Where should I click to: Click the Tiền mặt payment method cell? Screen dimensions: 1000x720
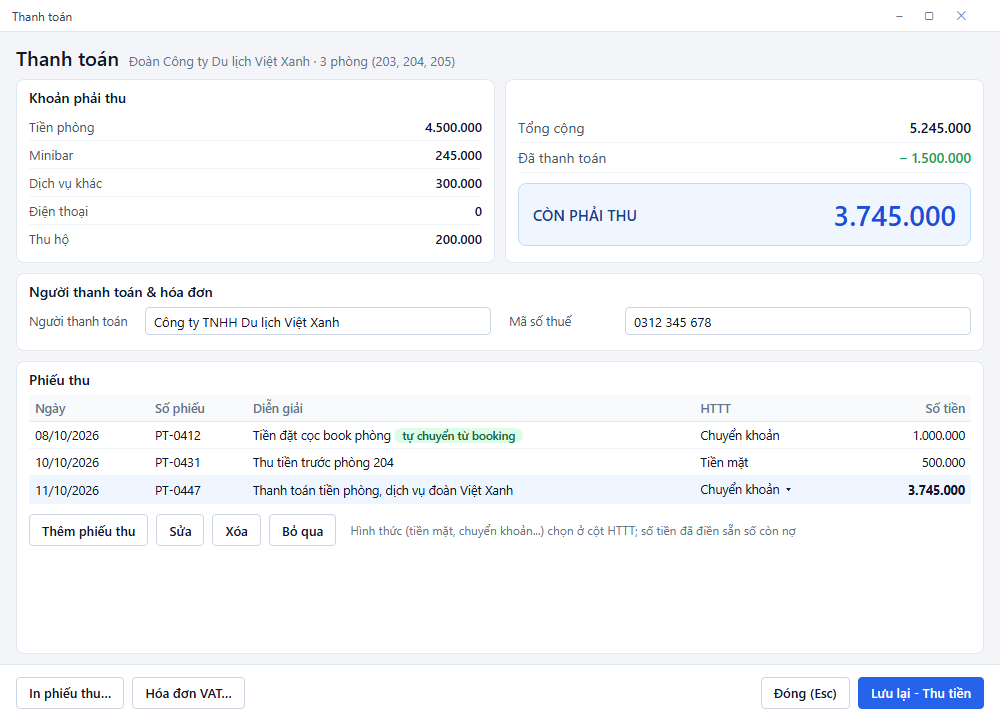tap(724, 462)
